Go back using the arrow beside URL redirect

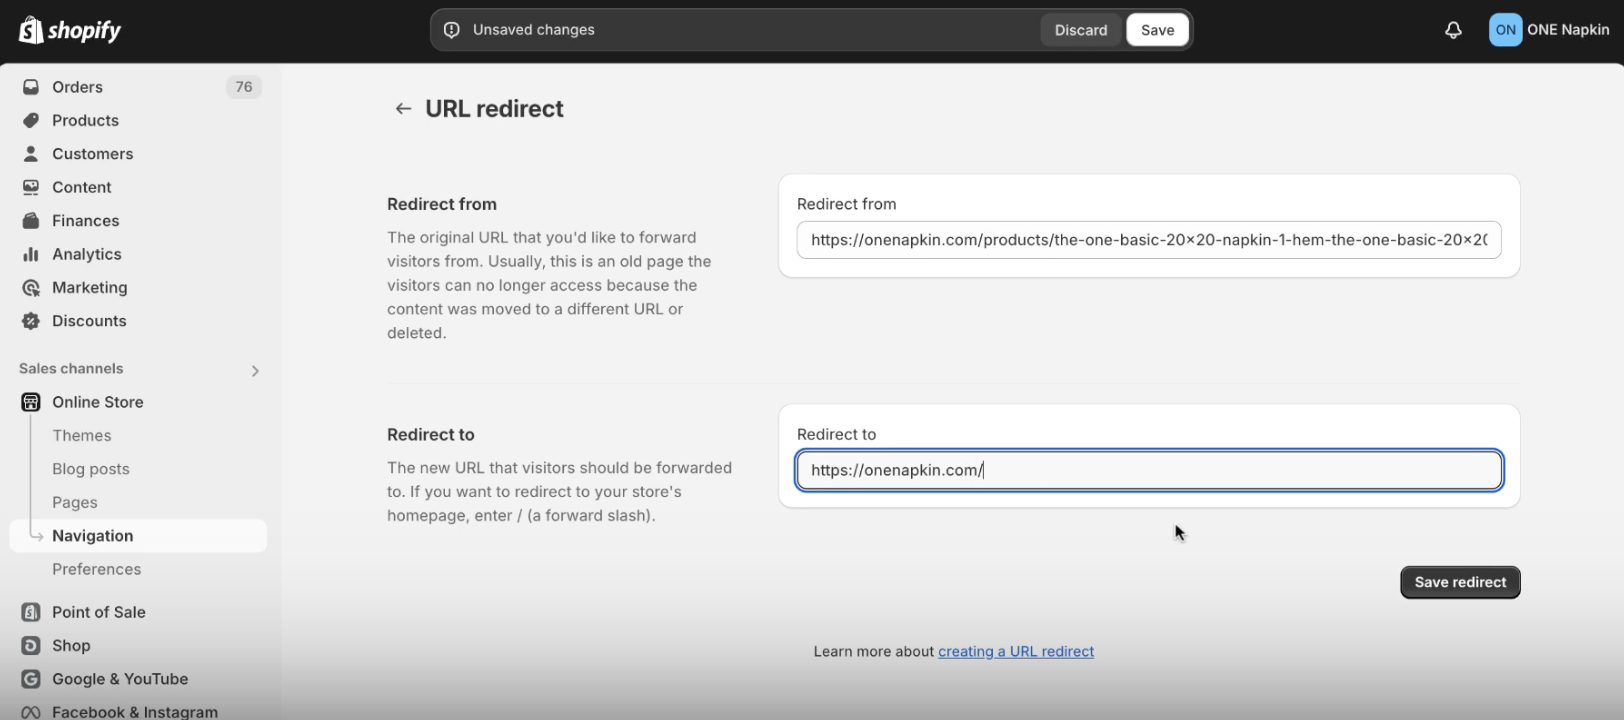[403, 109]
